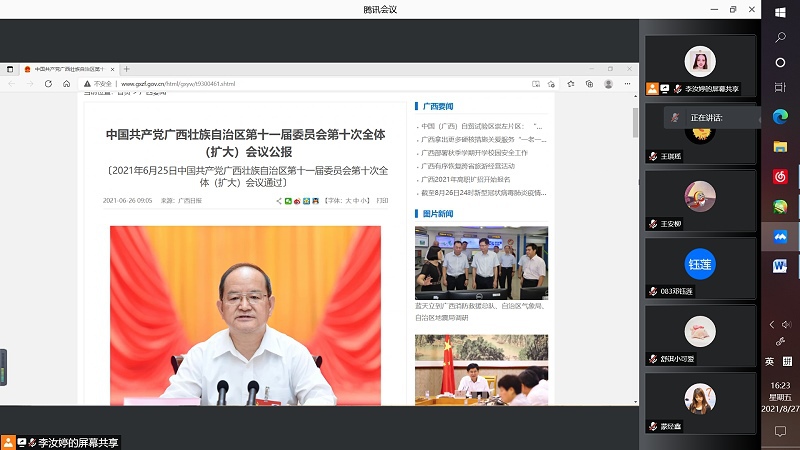Screen dimensions: 800x450
Task: Click immersive reader icon in address bar
Action: [x=536, y=84]
